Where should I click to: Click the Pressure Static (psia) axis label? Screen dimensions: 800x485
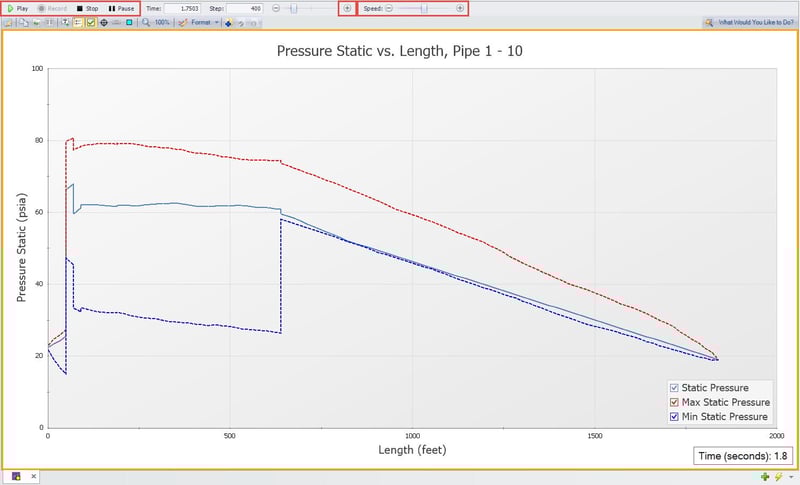point(21,247)
